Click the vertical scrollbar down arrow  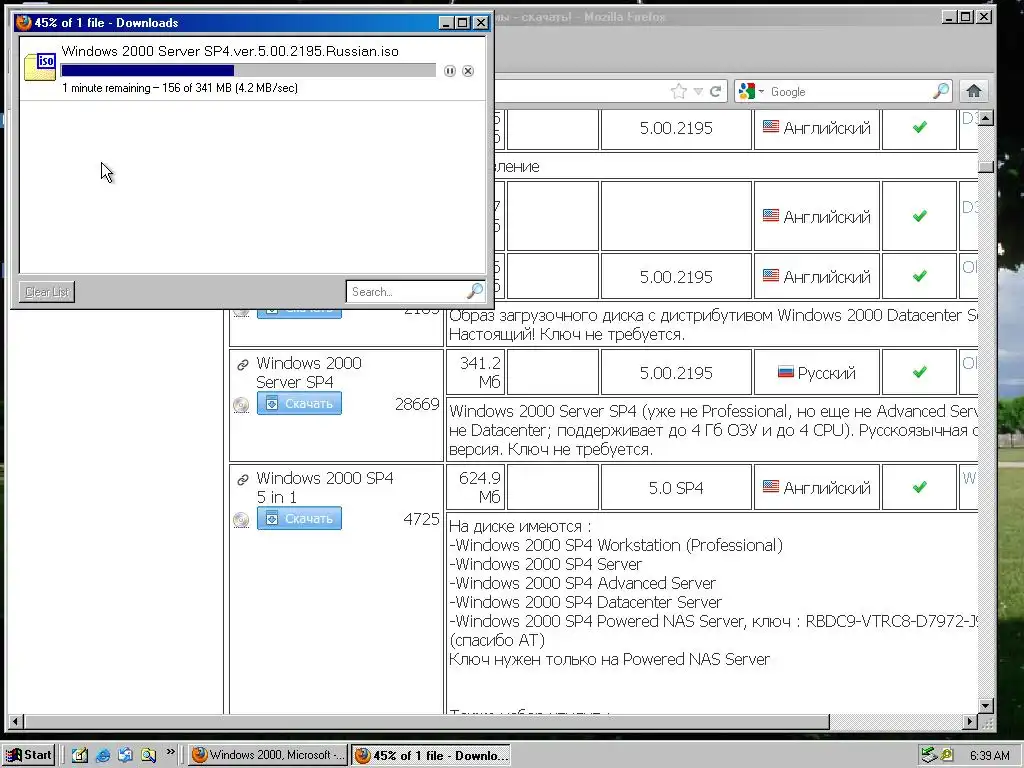pos(986,706)
